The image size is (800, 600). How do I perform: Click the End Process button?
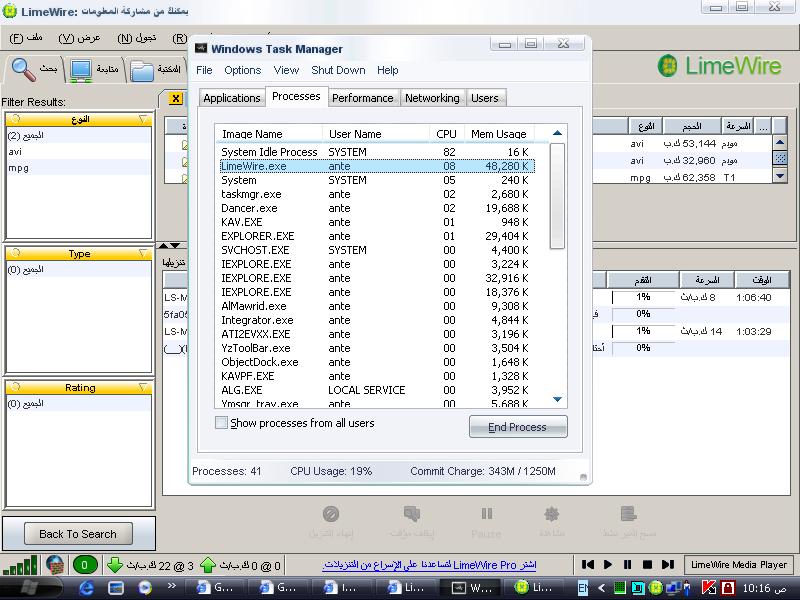[518, 427]
